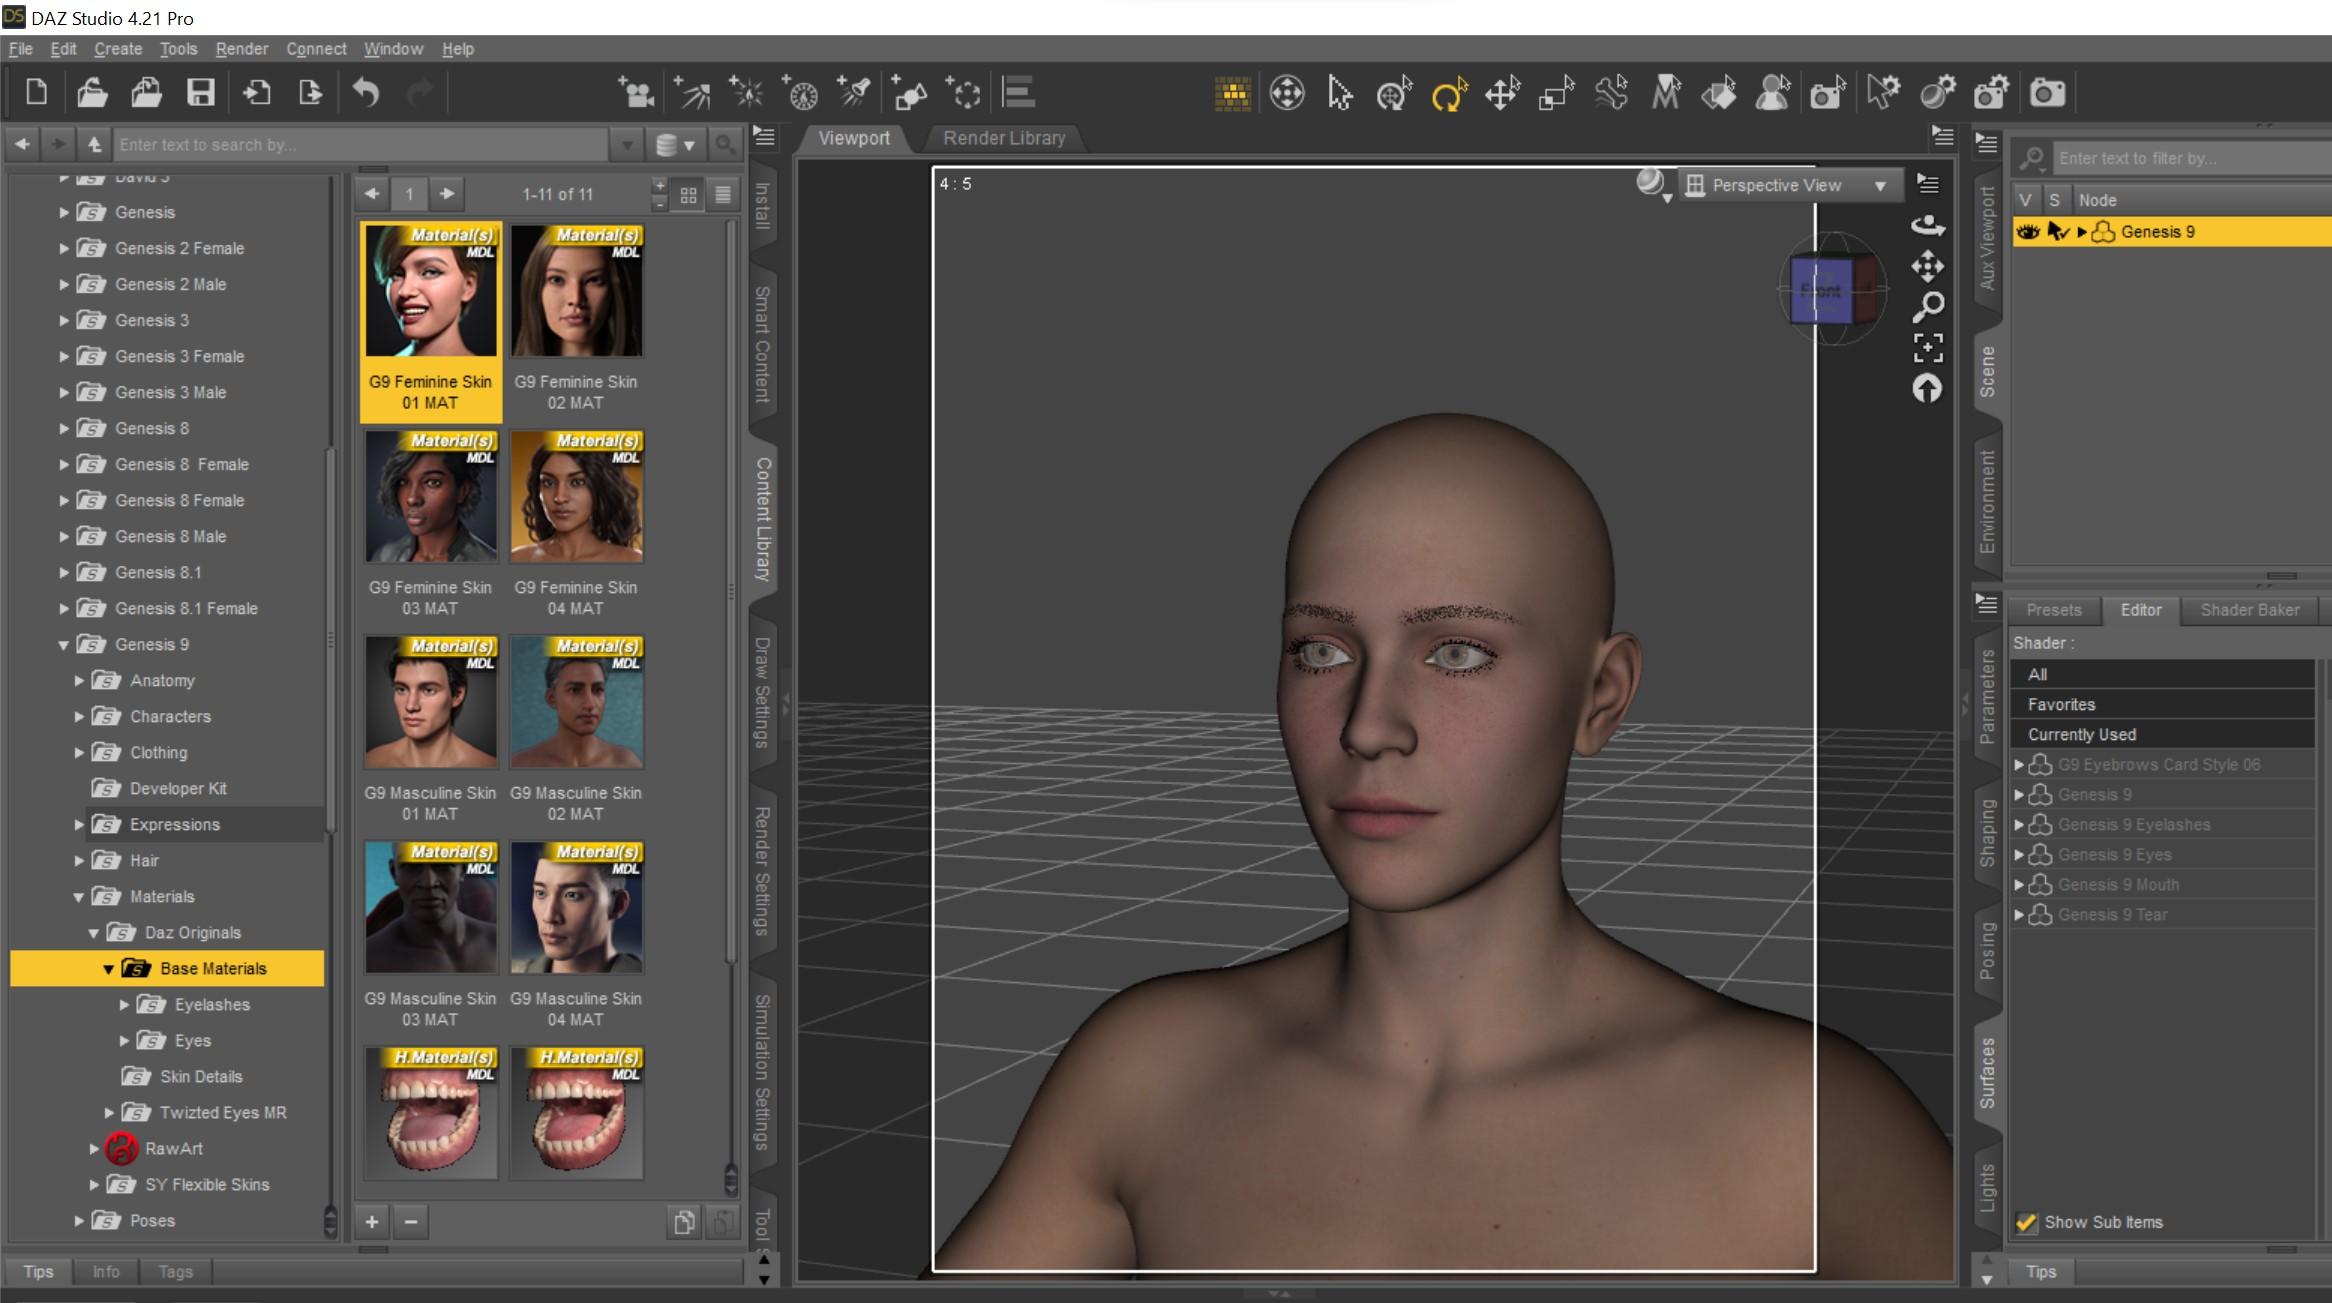The image size is (2332, 1303).
Task: Expand Genesis 9 Eyes surface group
Action: coord(2019,855)
